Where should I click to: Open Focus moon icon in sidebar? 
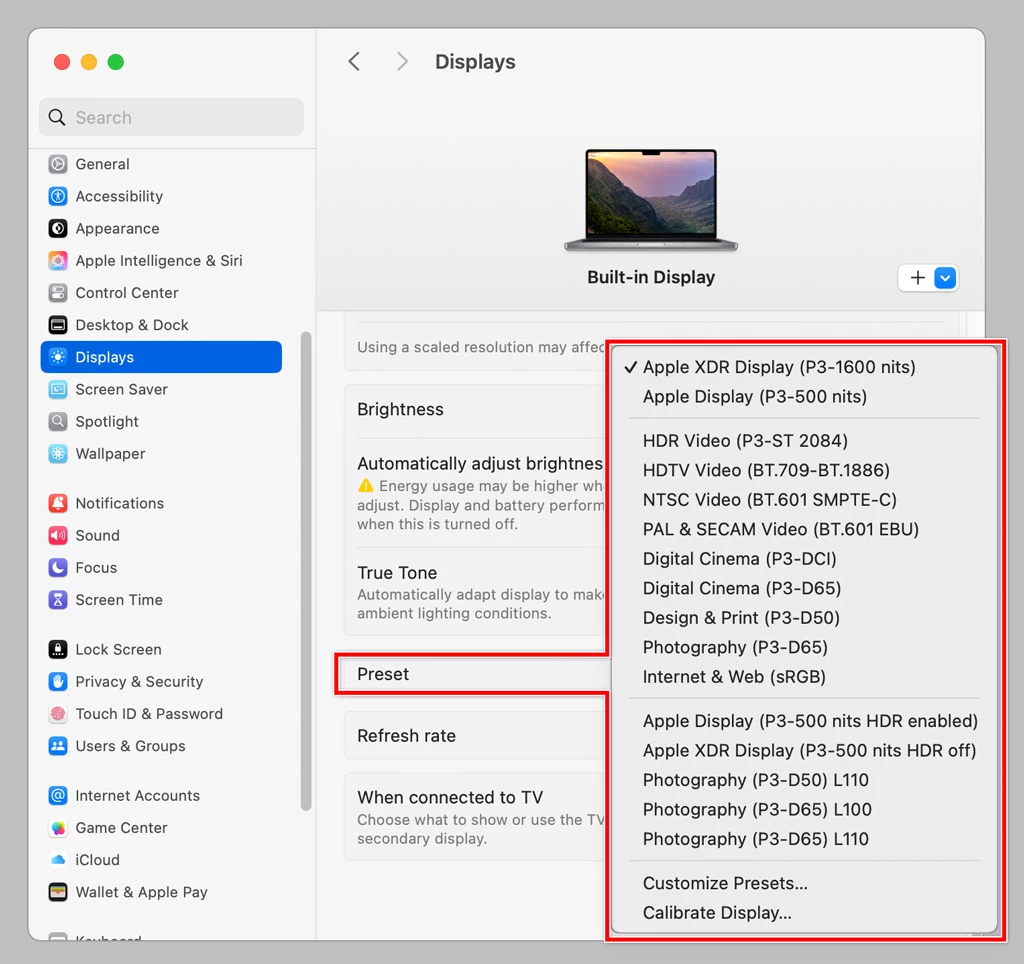[x=58, y=568]
